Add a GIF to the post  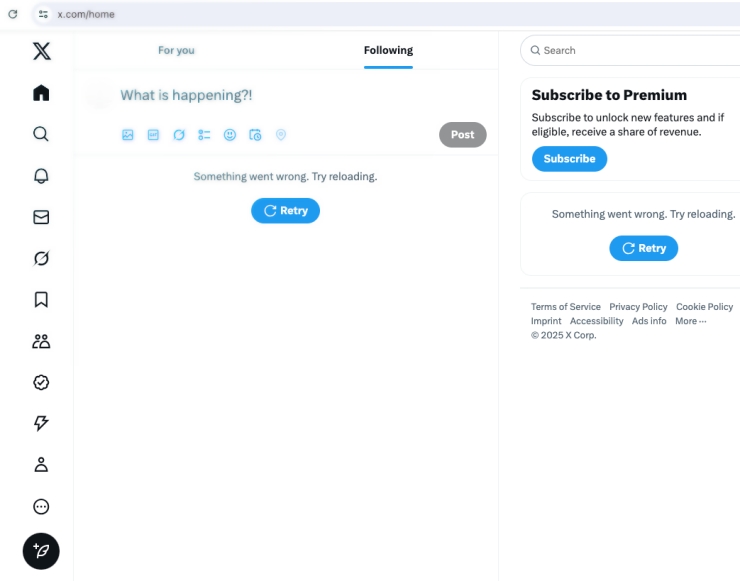[x=153, y=135]
